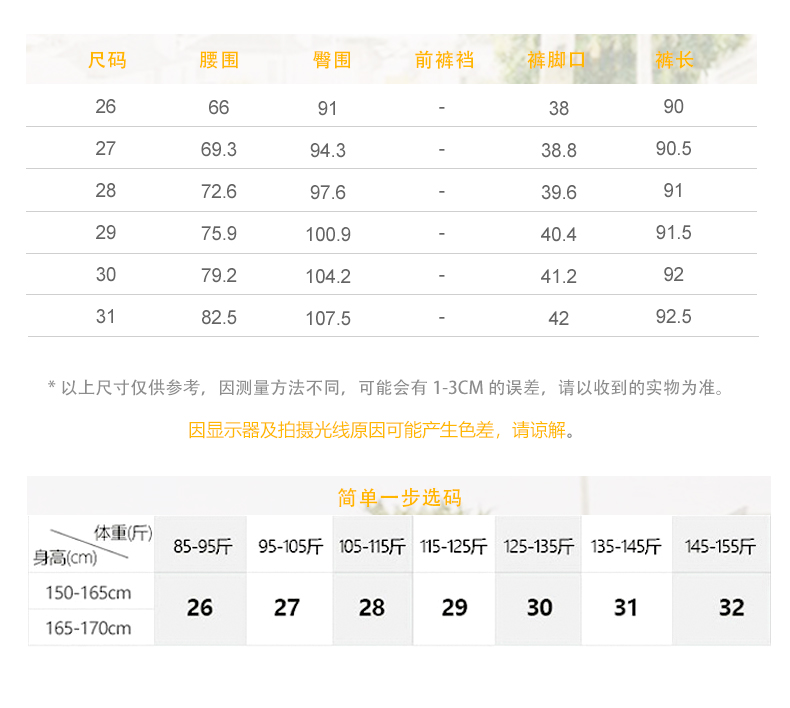This screenshot has height=708, width=790.
Task: Click hem value 41.2
Action: (559, 277)
